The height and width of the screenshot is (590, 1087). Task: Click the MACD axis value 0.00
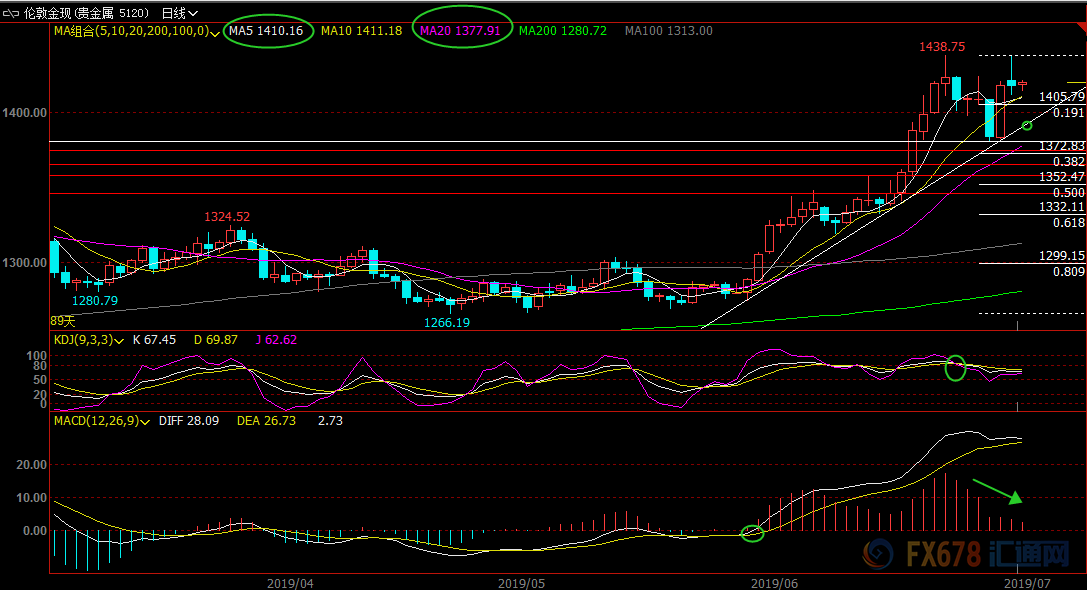point(35,531)
